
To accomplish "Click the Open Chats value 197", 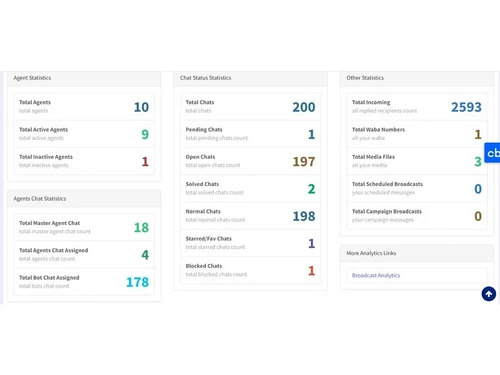I will (x=304, y=162).
